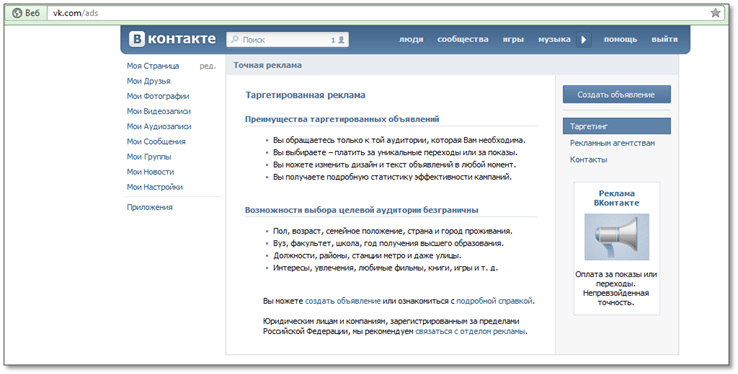Image resolution: width=738 pixels, height=374 pixels.
Task: Open the игры header menu item
Action: 513,40
